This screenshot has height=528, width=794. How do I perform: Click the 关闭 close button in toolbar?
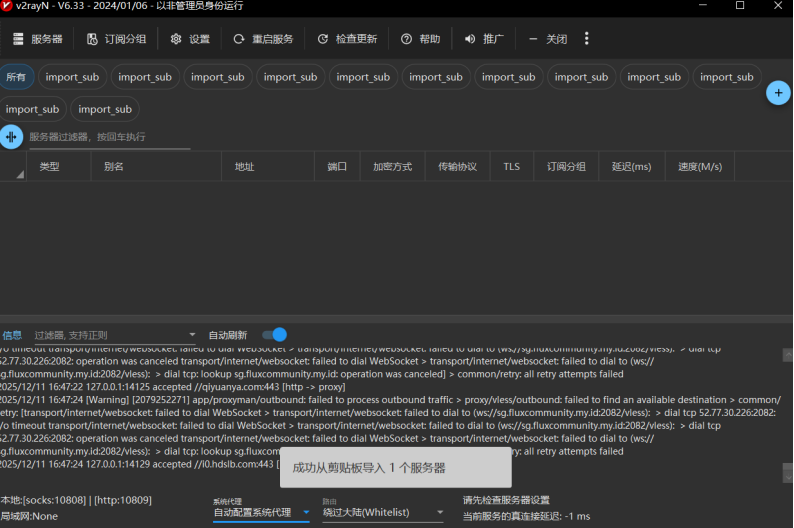pos(548,39)
